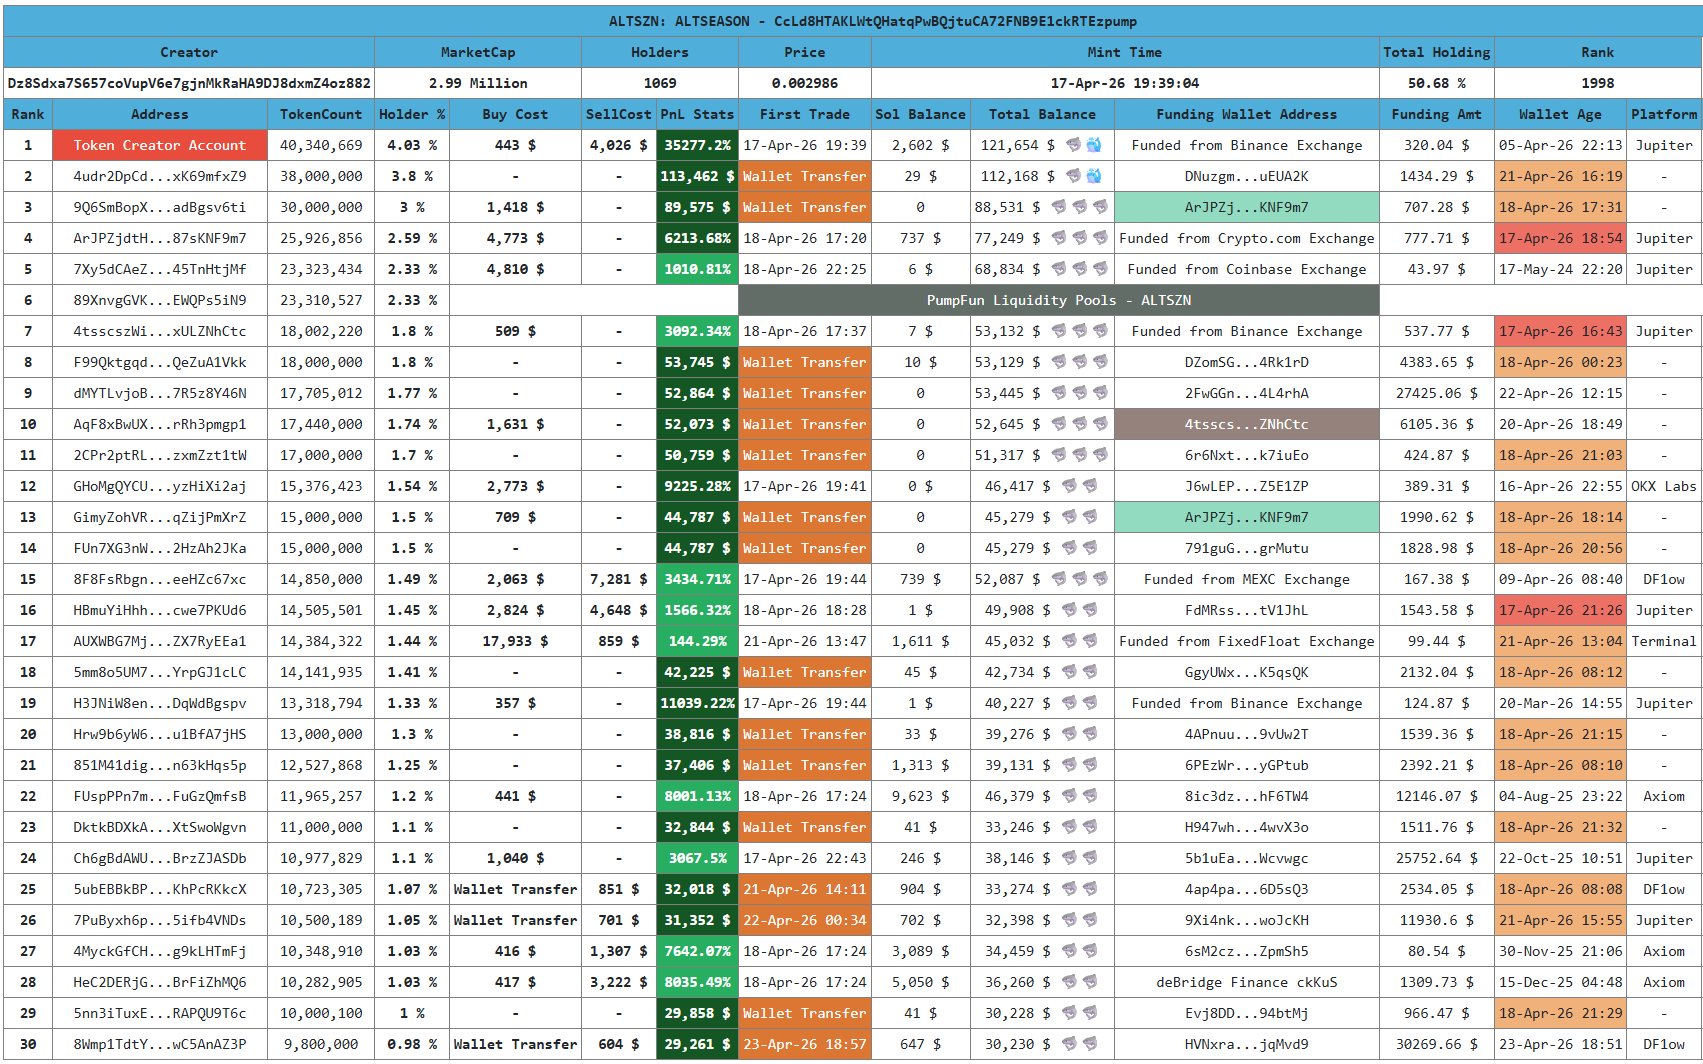Click the last shark icon beside 77,249 $
The height and width of the screenshot is (1064, 1703).
(x=1100, y=238)
